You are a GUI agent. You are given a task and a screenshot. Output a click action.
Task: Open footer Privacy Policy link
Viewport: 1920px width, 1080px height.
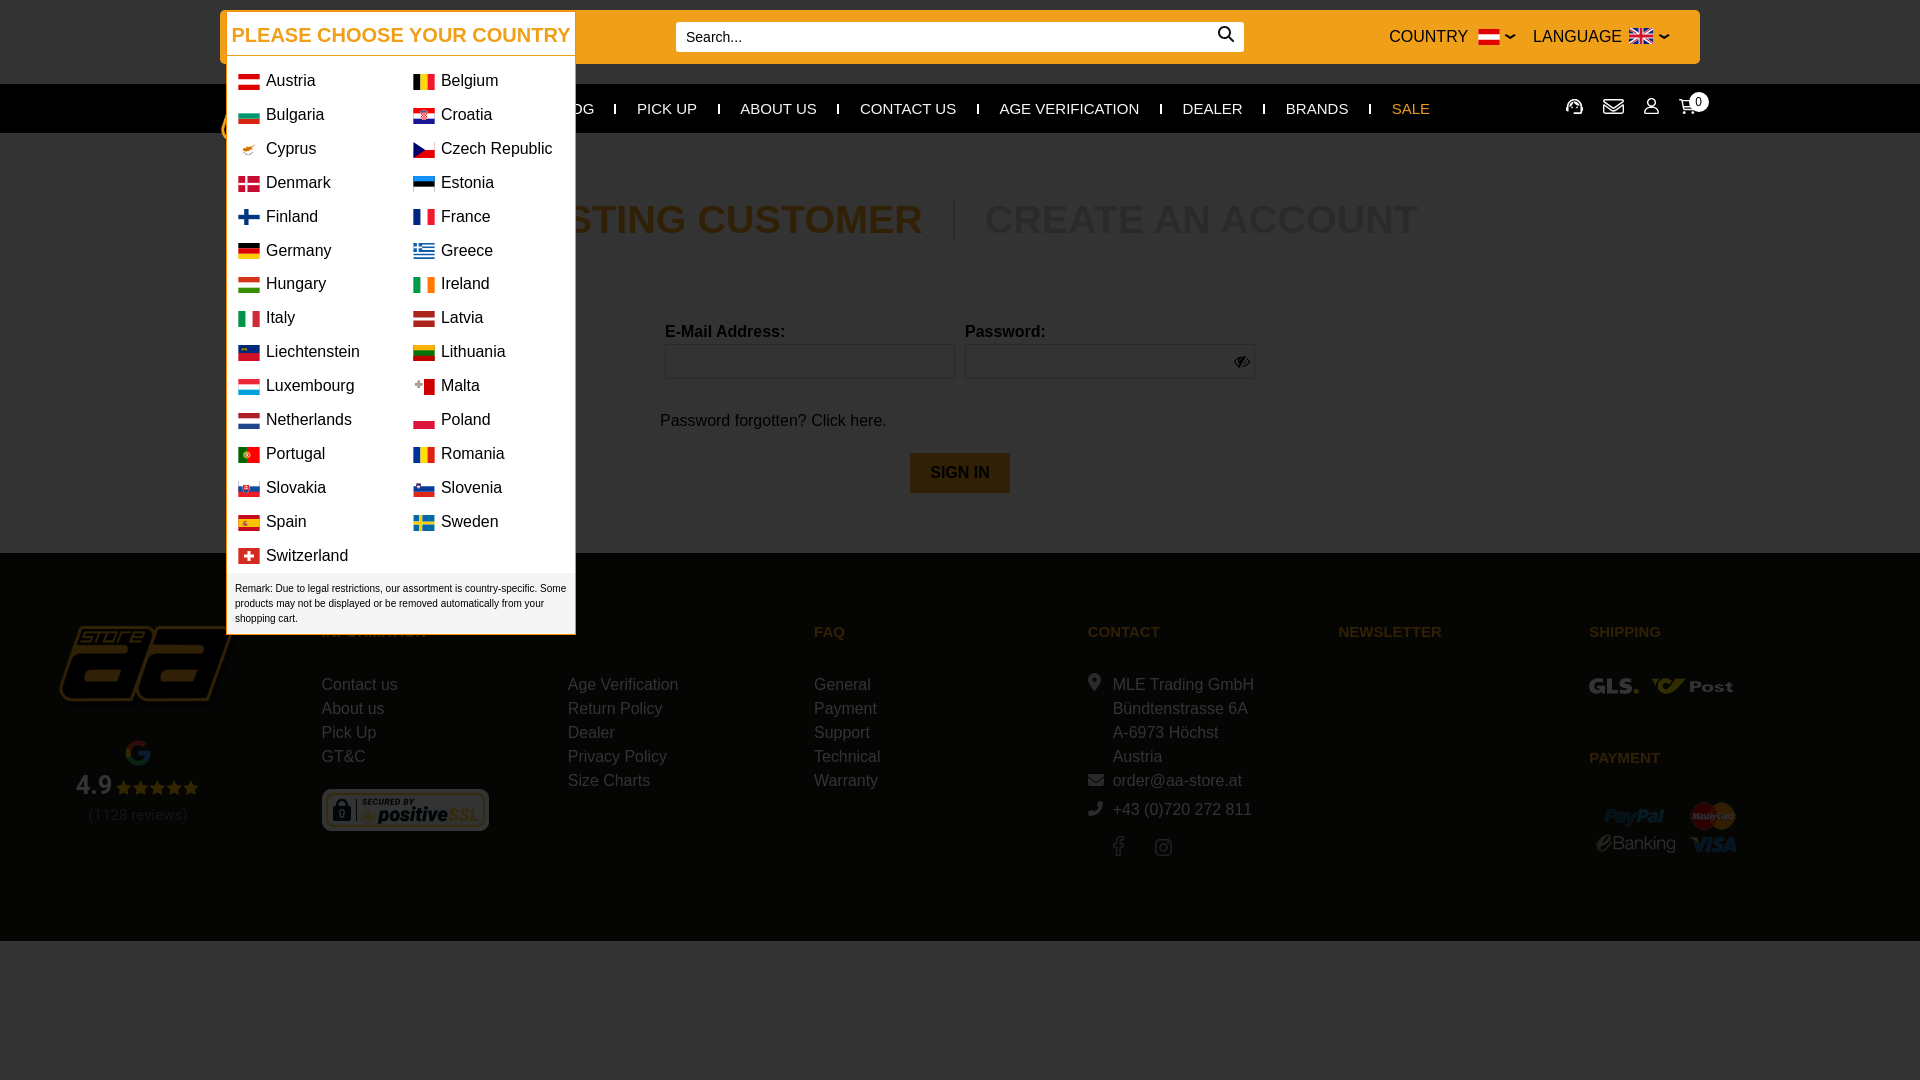point(617,757)
